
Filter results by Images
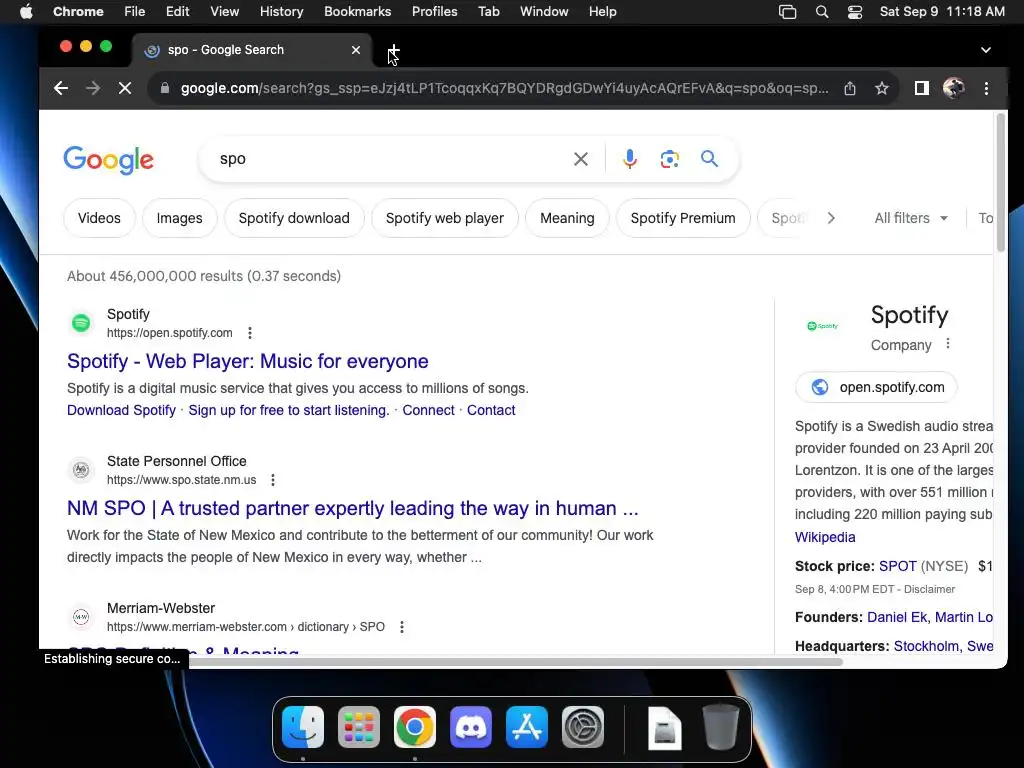[180, 218]
